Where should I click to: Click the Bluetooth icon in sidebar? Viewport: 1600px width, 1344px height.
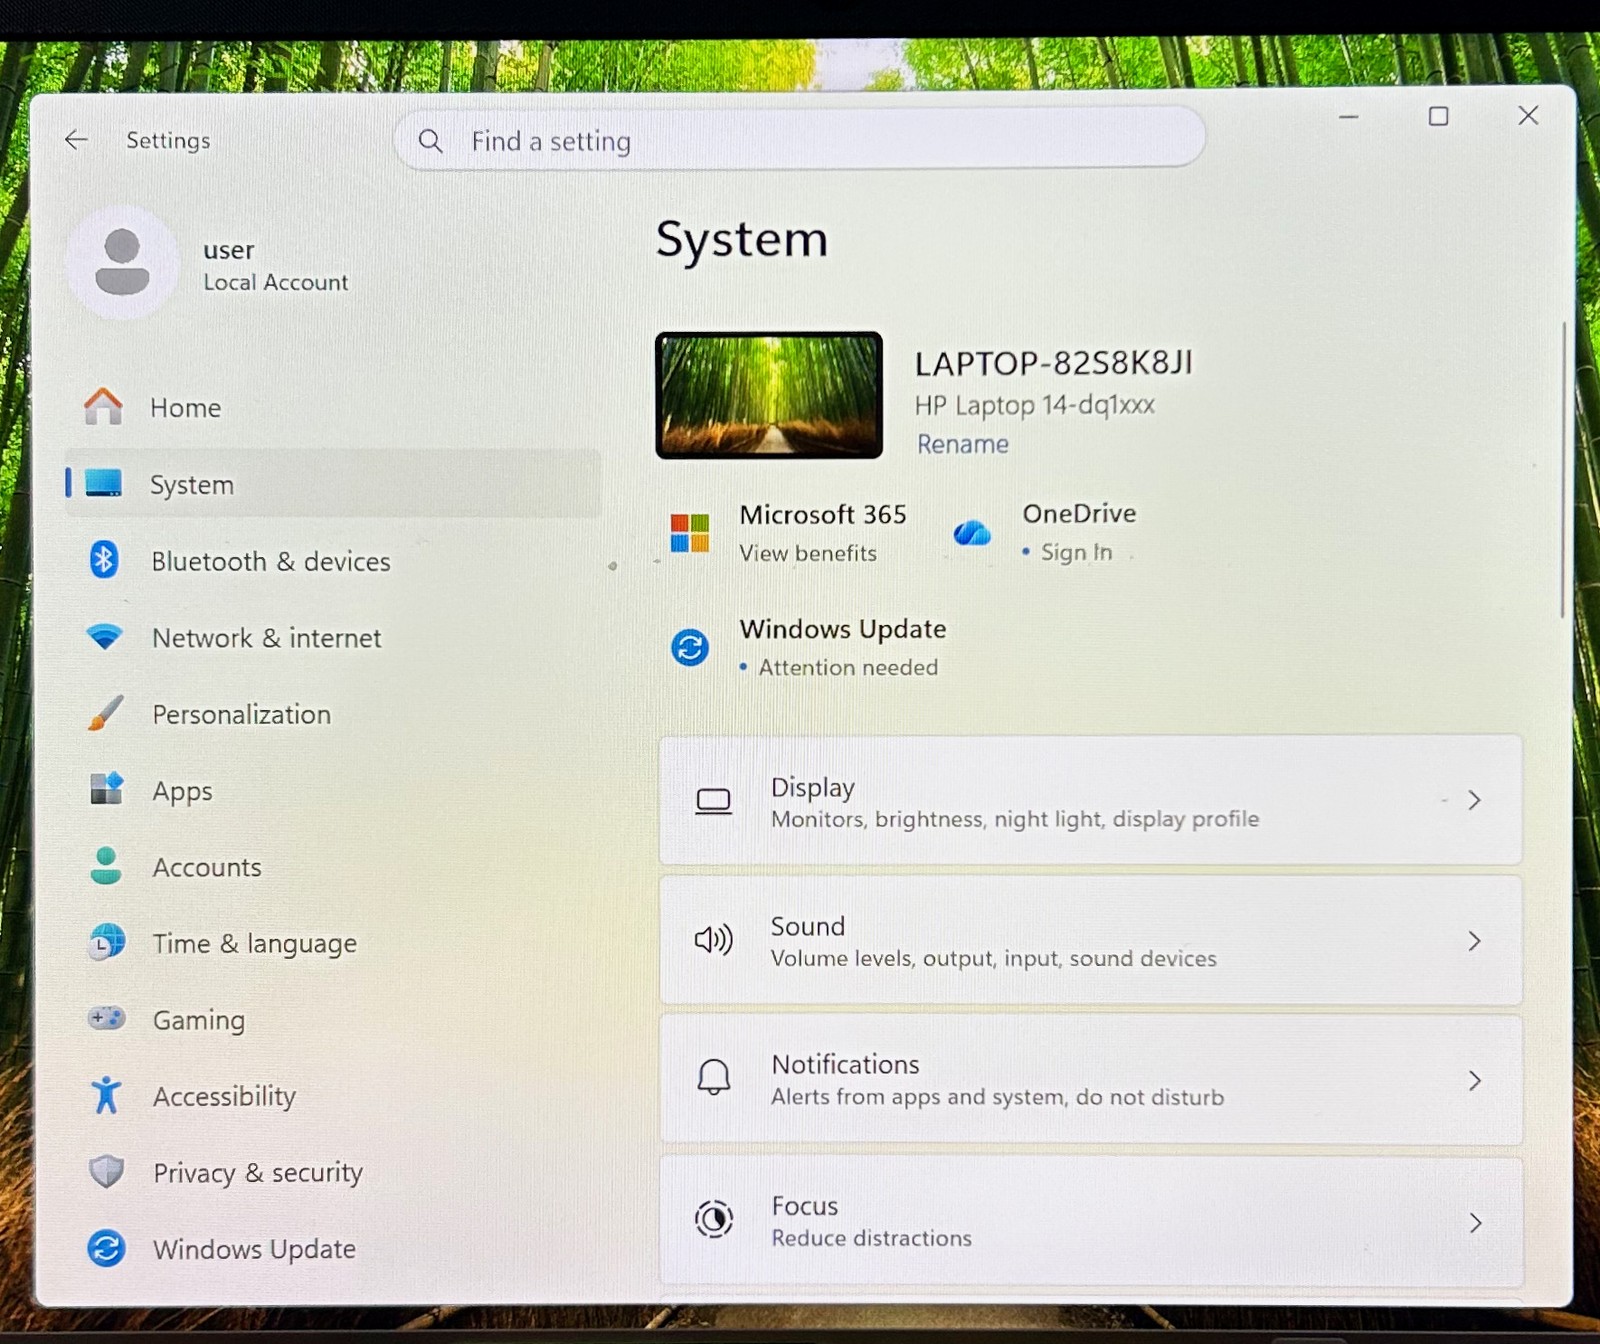coord(104,559)
